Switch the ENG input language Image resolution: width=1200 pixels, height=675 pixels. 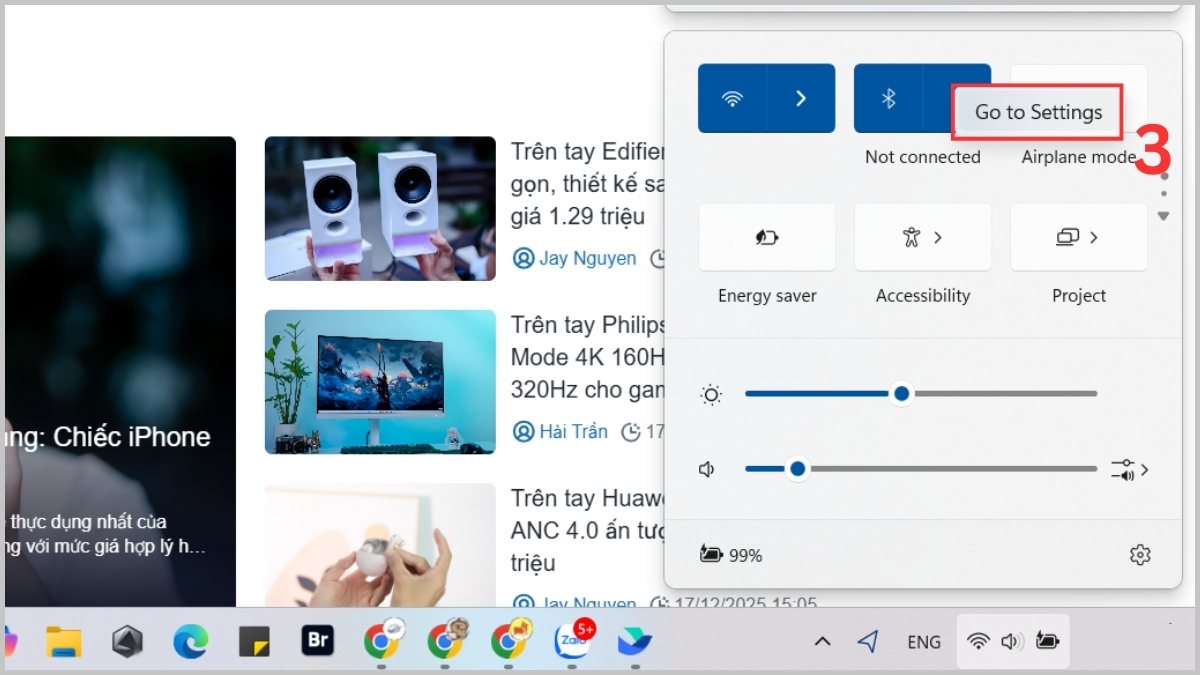click(923, 642)
